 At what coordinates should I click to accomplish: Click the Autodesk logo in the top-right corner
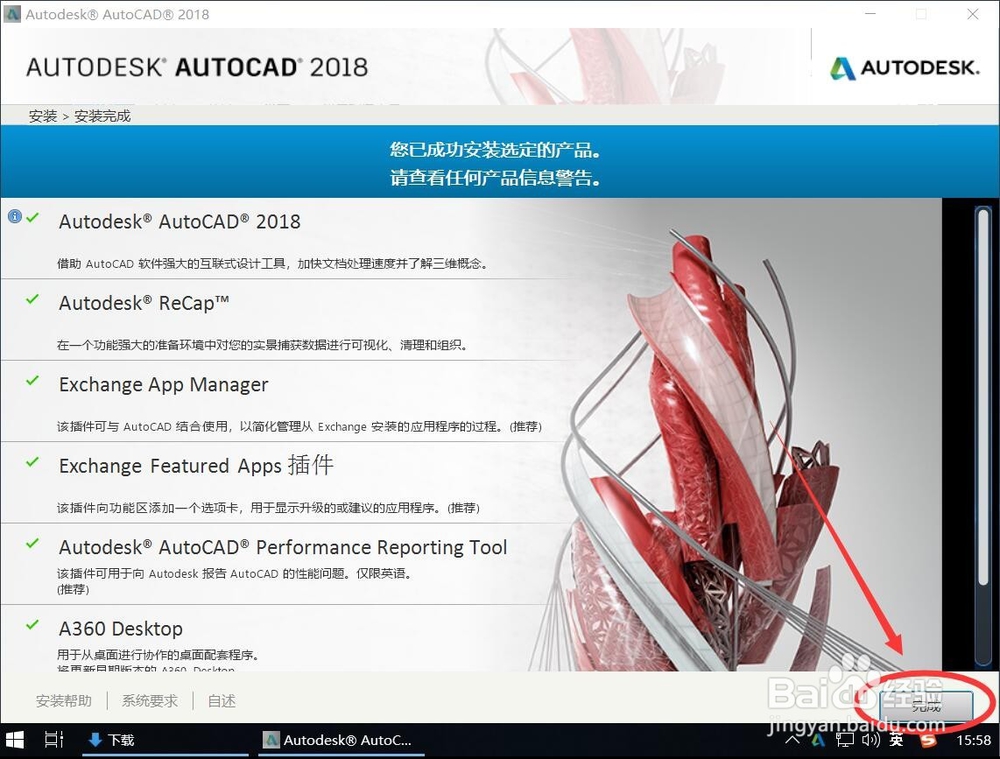[903, 68]
